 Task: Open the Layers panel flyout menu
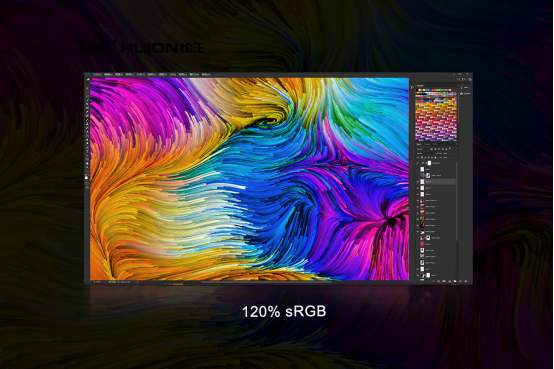(x=456, y=144)
